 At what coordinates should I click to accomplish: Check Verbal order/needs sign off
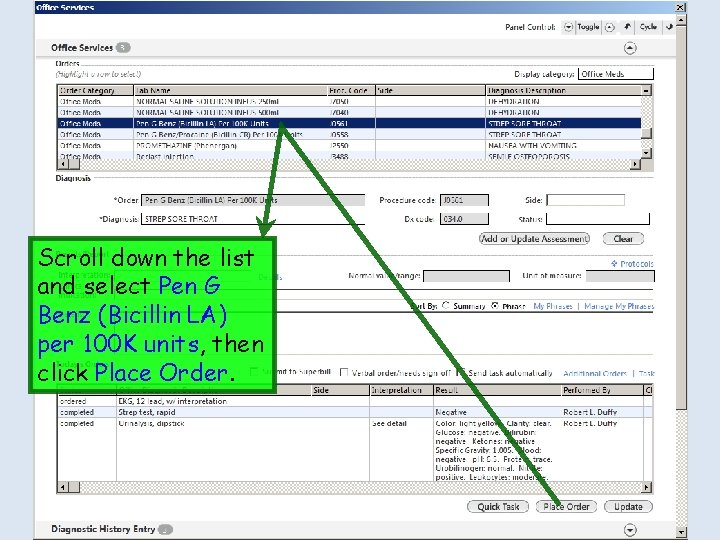click(x=343, y=372)
